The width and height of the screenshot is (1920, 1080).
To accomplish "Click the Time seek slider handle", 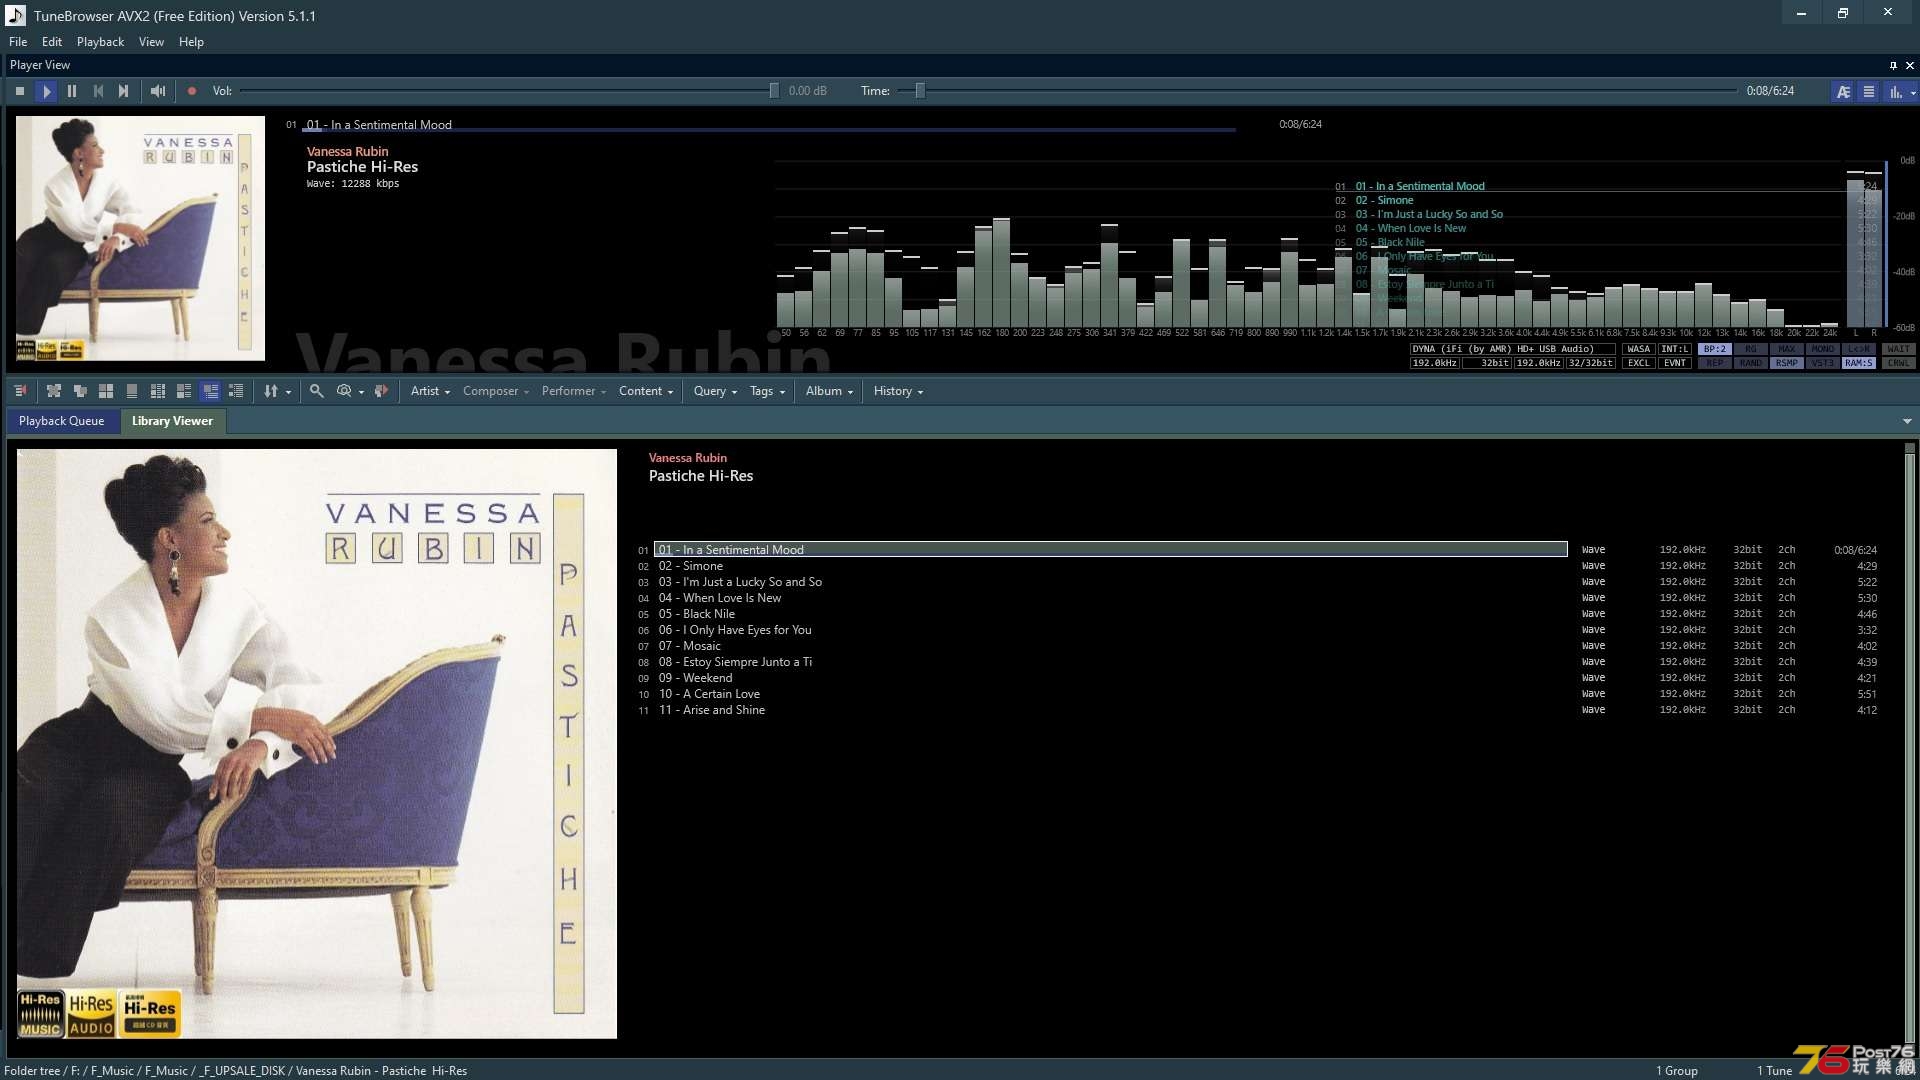I will [920, 91].
